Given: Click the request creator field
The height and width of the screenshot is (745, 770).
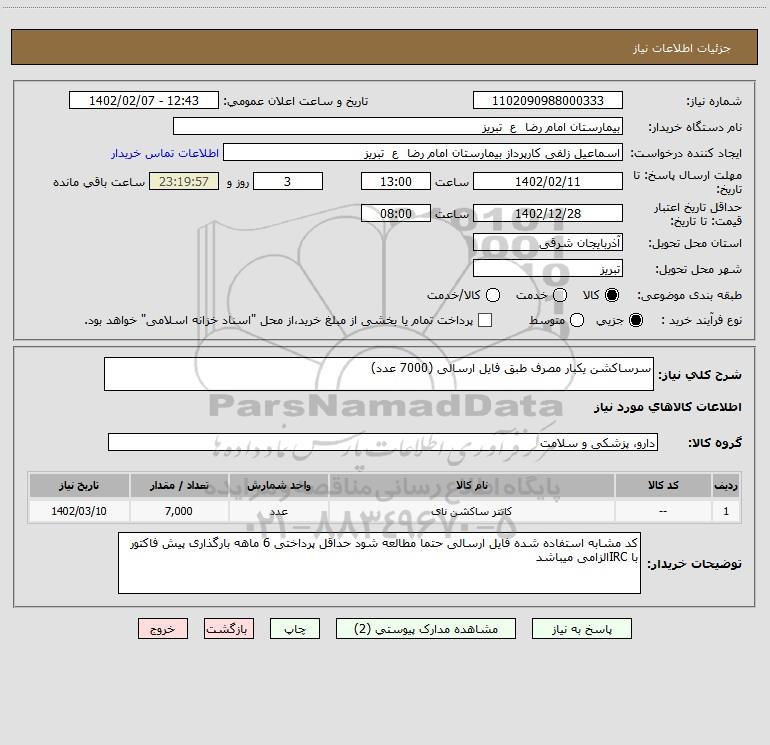Looking at the screenshot, I should [423, 152].
